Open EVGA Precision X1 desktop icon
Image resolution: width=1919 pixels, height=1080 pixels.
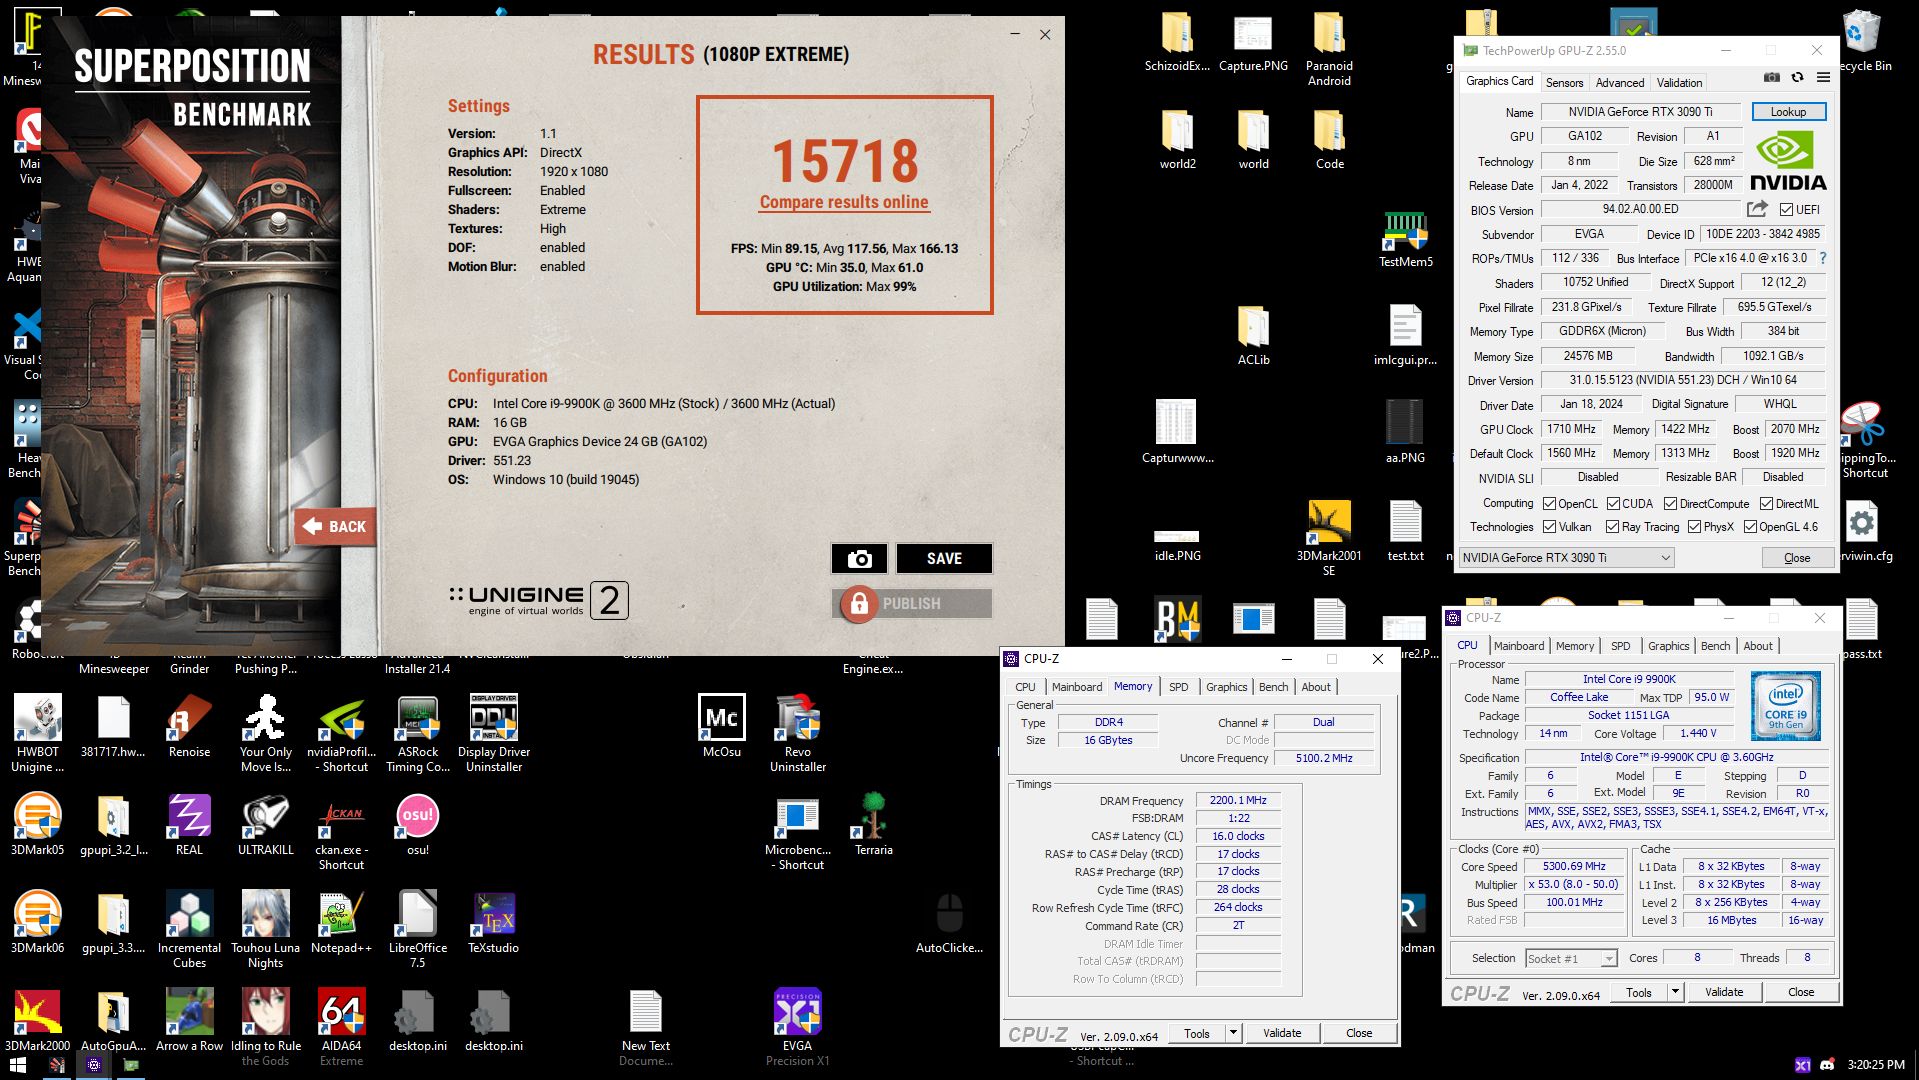pyautogui.click(x=798, y=1028)
